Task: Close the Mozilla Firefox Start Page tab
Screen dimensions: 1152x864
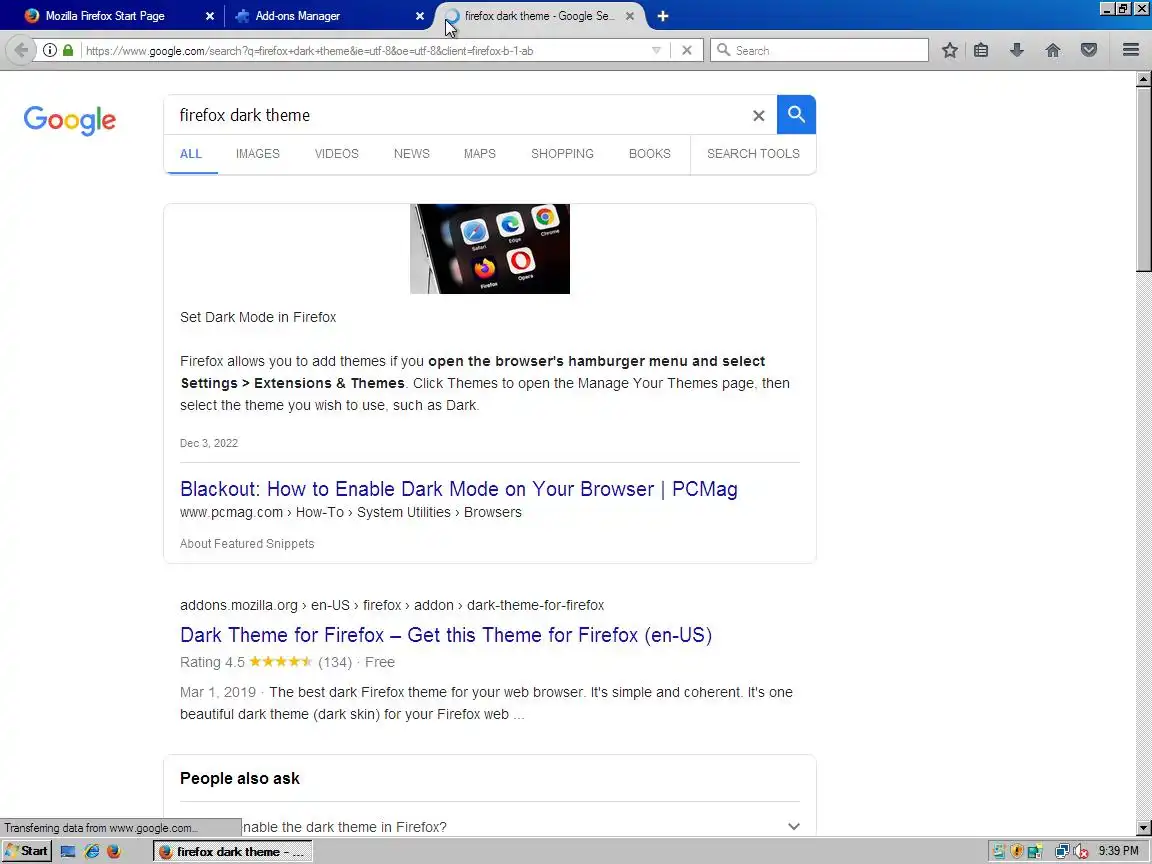Action: pos(209,15)
